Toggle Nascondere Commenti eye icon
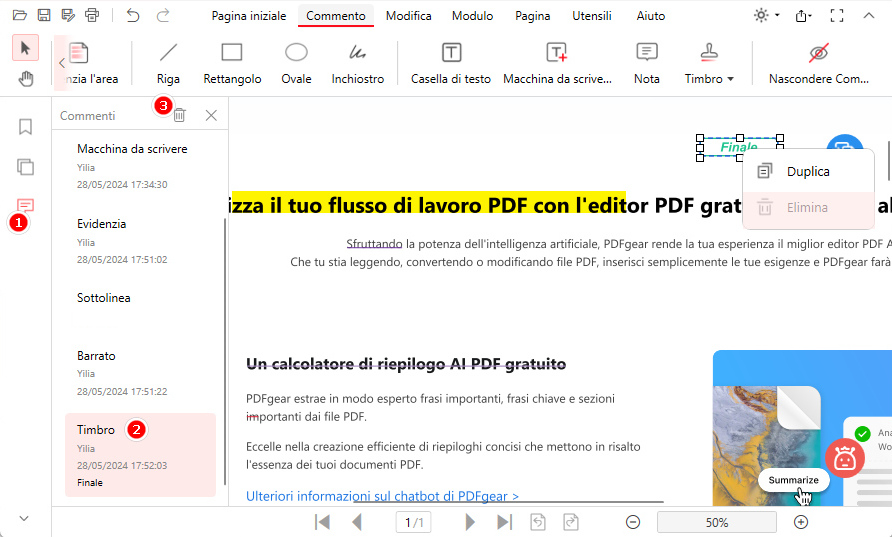Screen dimensions: 892x537 819,64
